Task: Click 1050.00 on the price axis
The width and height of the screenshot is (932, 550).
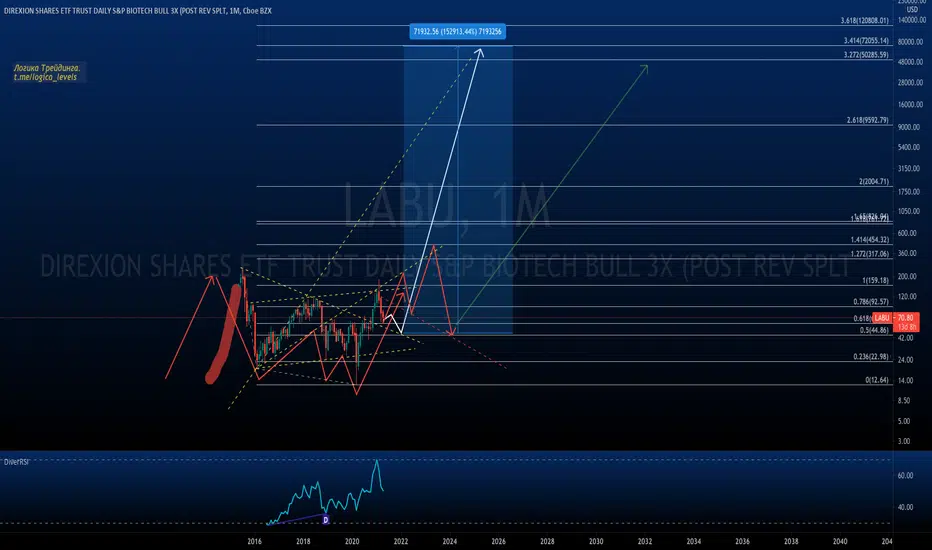Action: click(909, 212)
